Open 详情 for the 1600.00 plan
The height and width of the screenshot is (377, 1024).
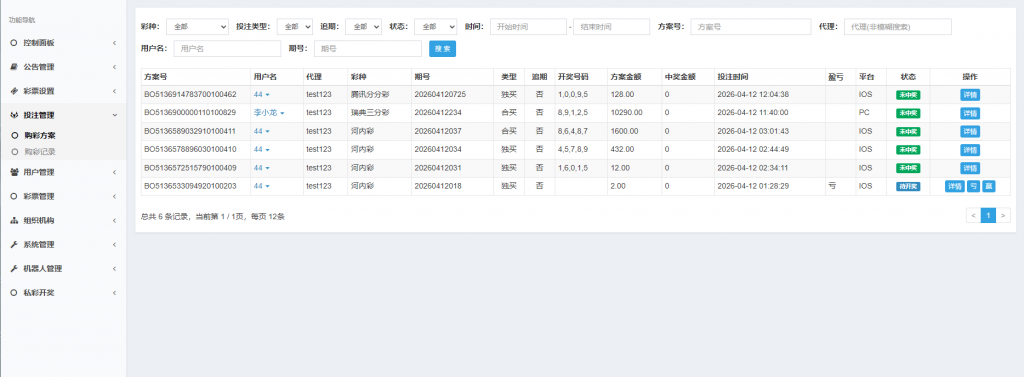(970, 131)
